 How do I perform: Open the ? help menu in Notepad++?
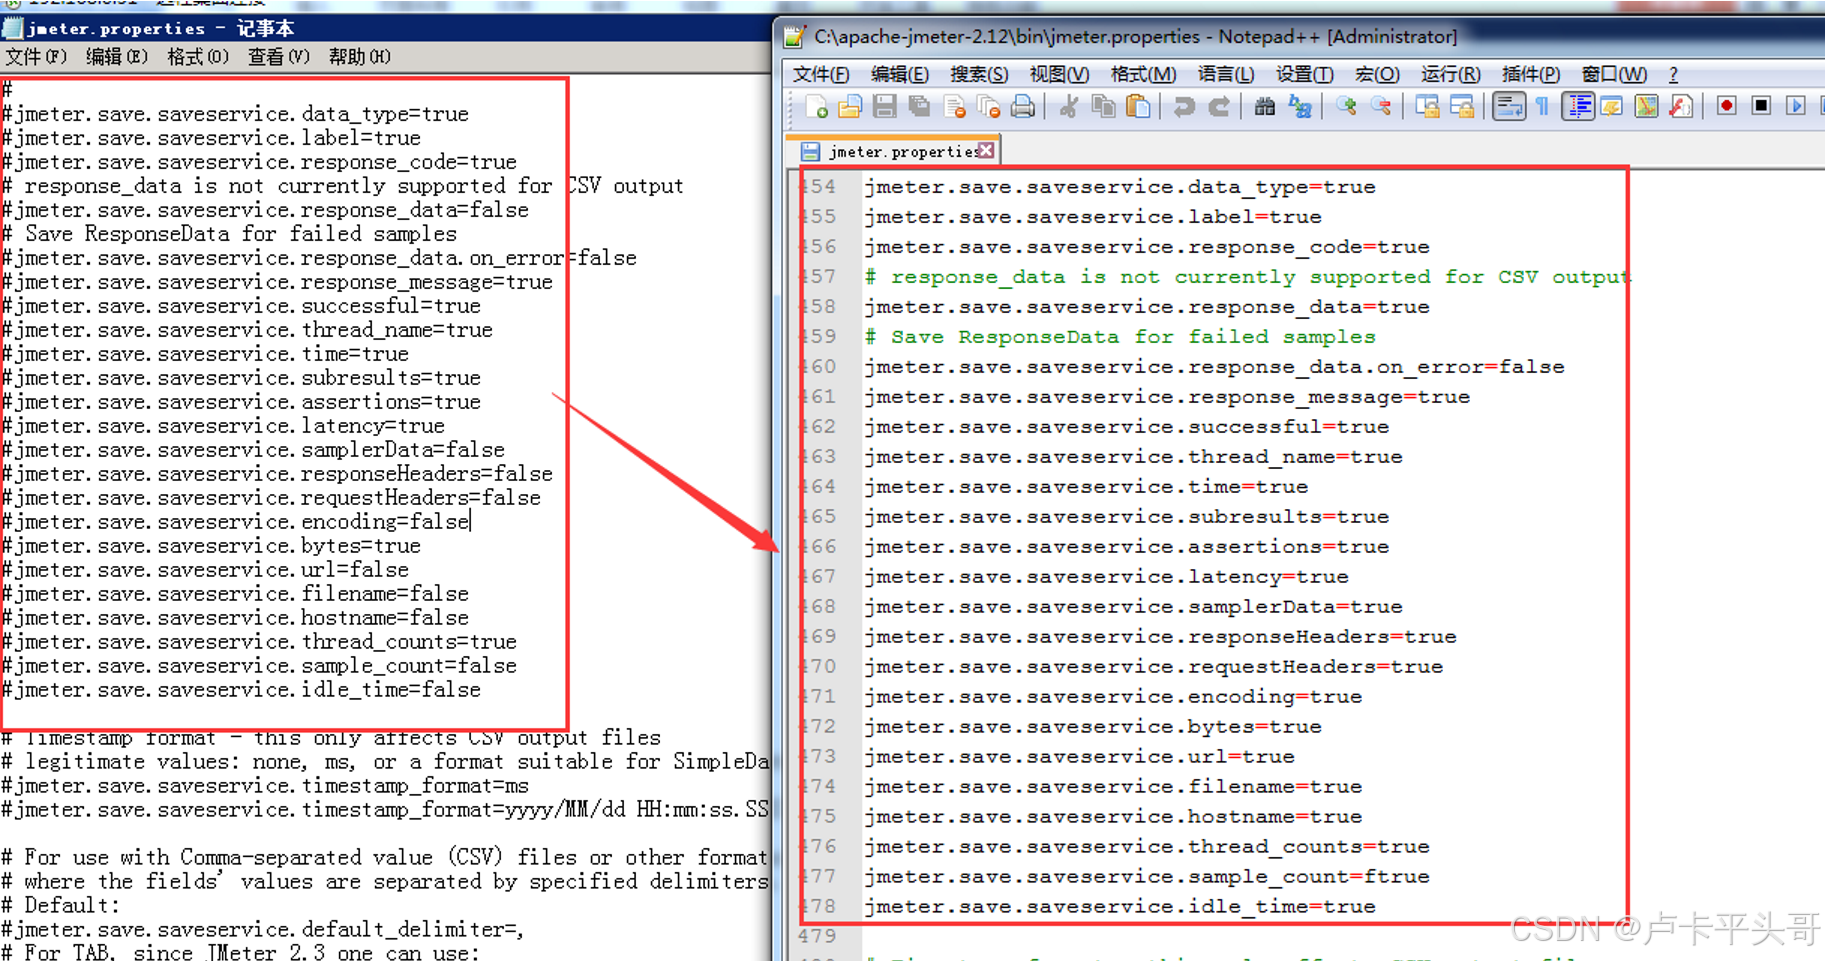(1673, 74)
